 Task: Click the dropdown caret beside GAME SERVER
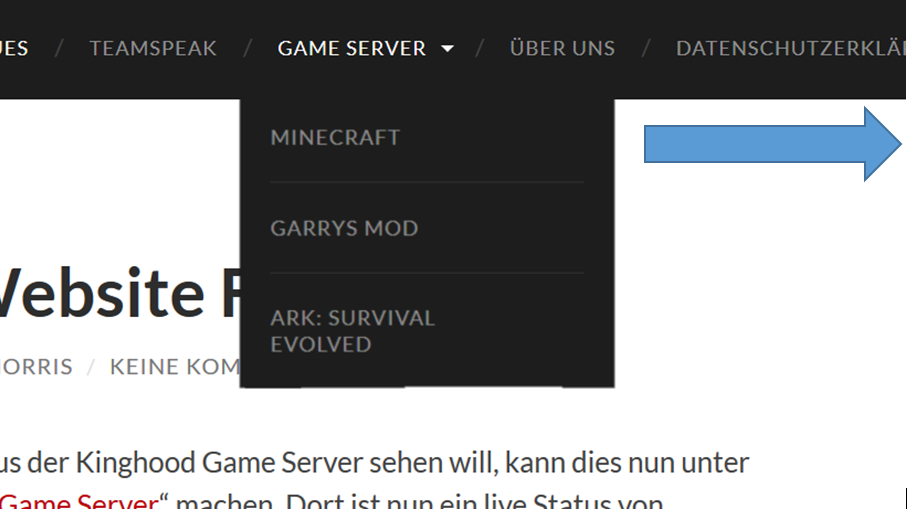447,49
